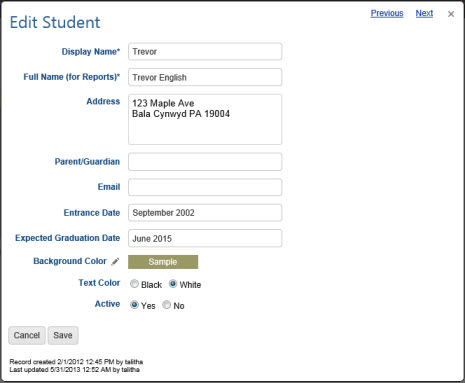Focus the Display Name field
465x383 pixels.
(x=205, y=52)
